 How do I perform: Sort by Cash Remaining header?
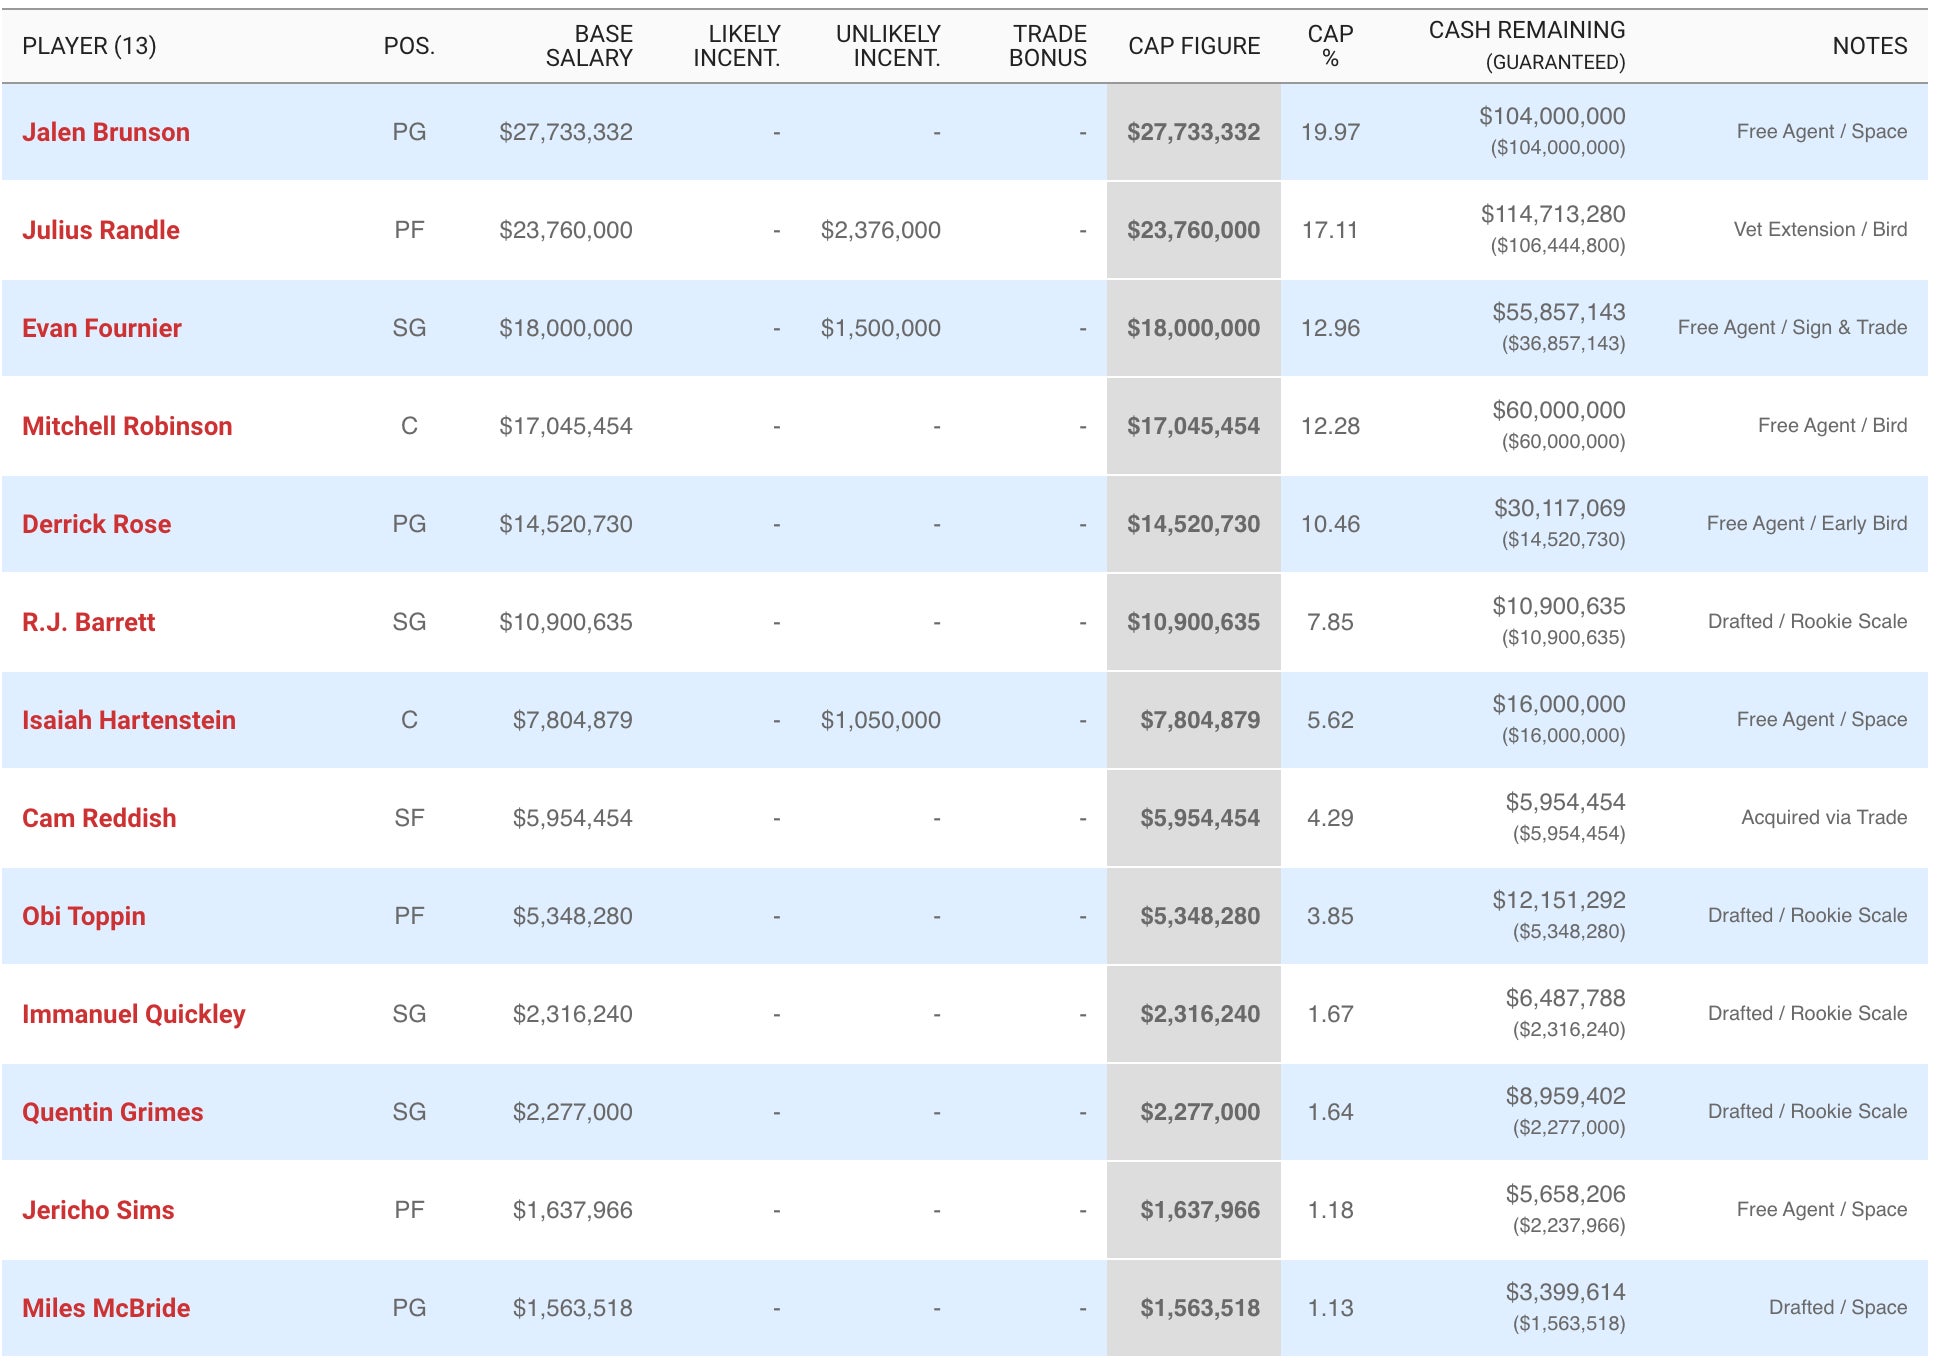pyautogui.click(x=1527, y=45)
